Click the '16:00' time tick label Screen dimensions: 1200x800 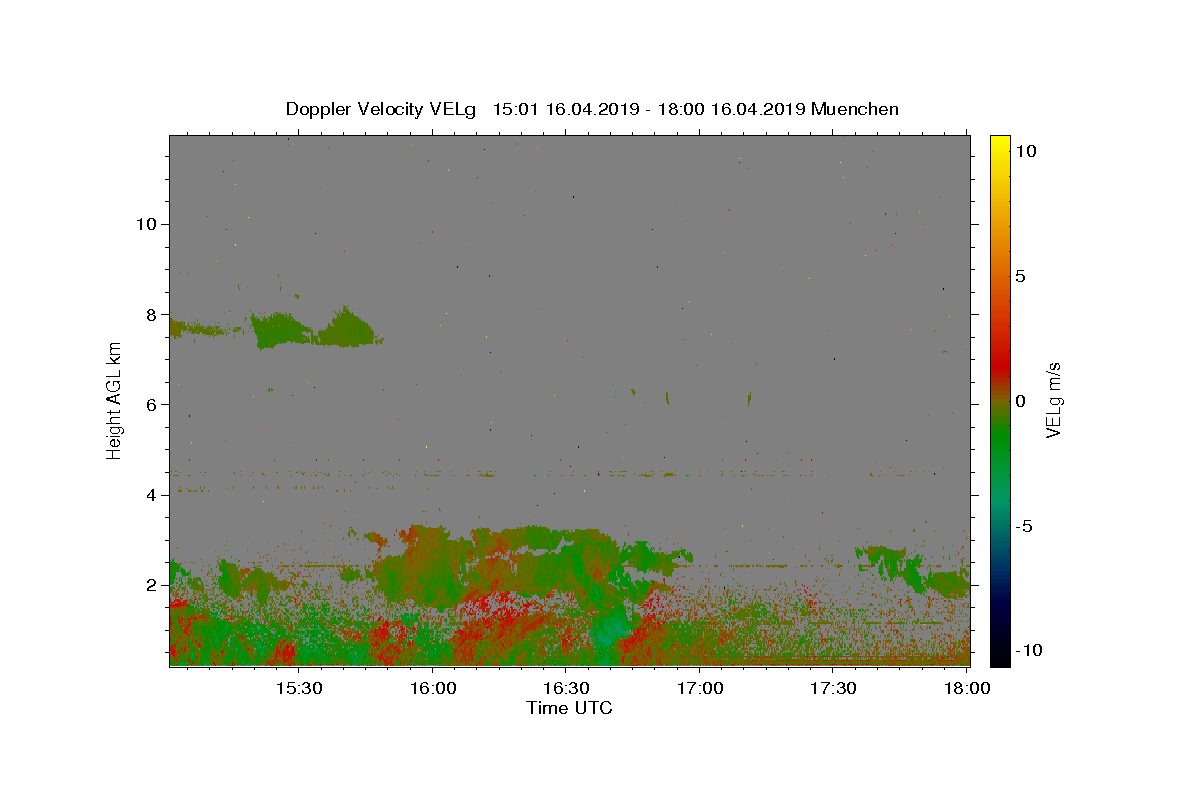(x=432, y=689)
